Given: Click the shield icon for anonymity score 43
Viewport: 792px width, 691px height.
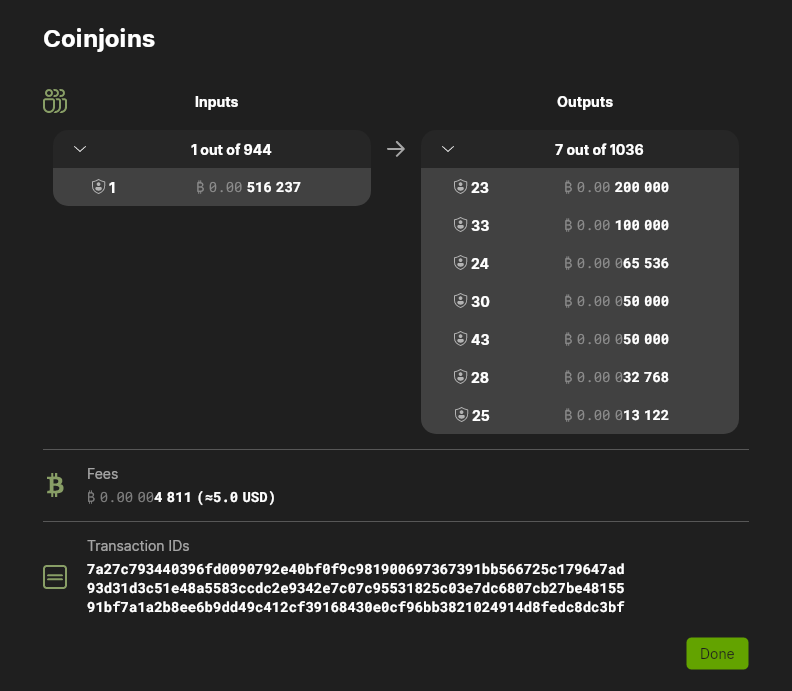Looking at the screenshot, I should 460,339.
